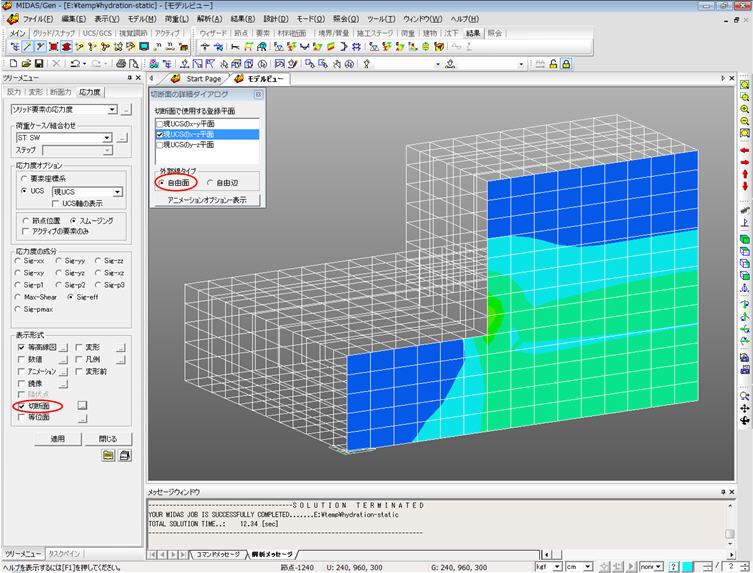Click the Zoom In magnifier in right toolbar

pos(744,110)
